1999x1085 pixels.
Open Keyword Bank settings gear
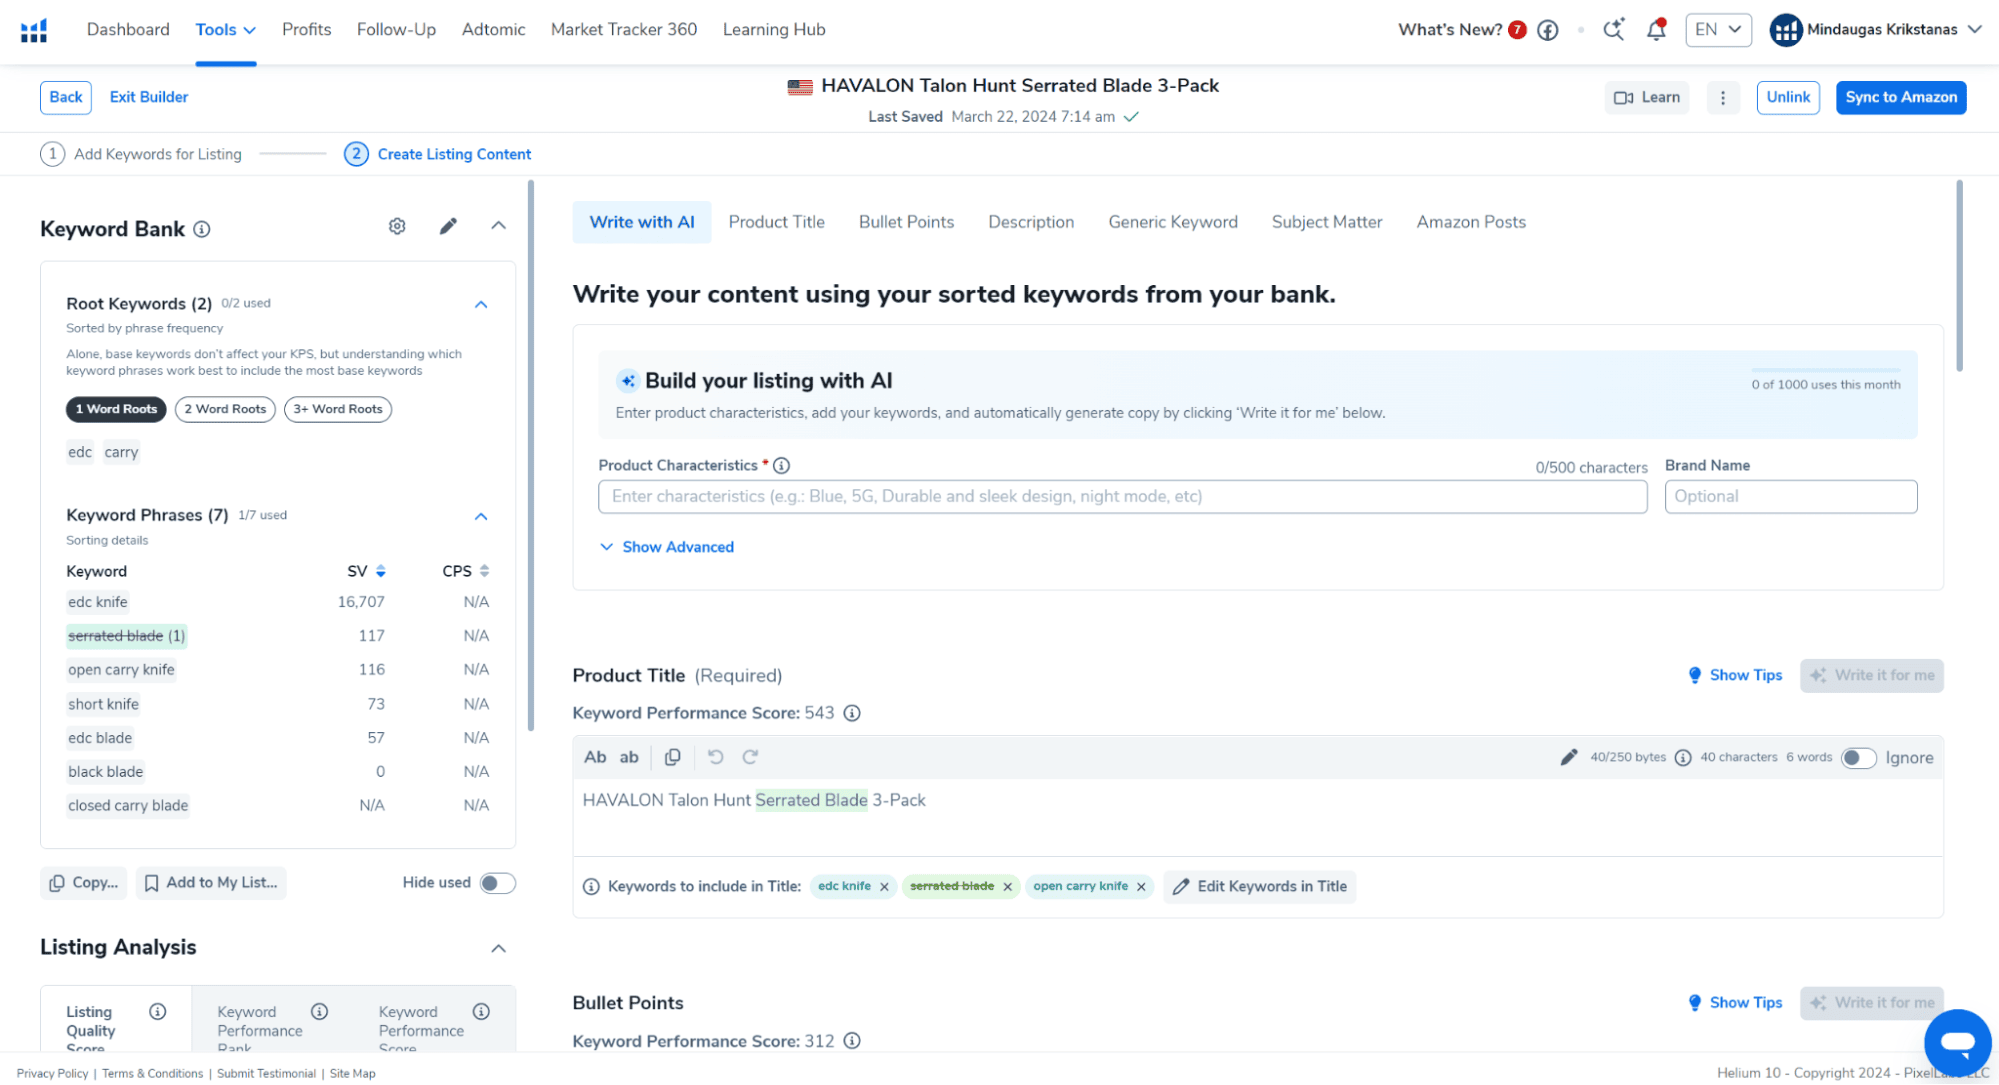tap(397, 226)
